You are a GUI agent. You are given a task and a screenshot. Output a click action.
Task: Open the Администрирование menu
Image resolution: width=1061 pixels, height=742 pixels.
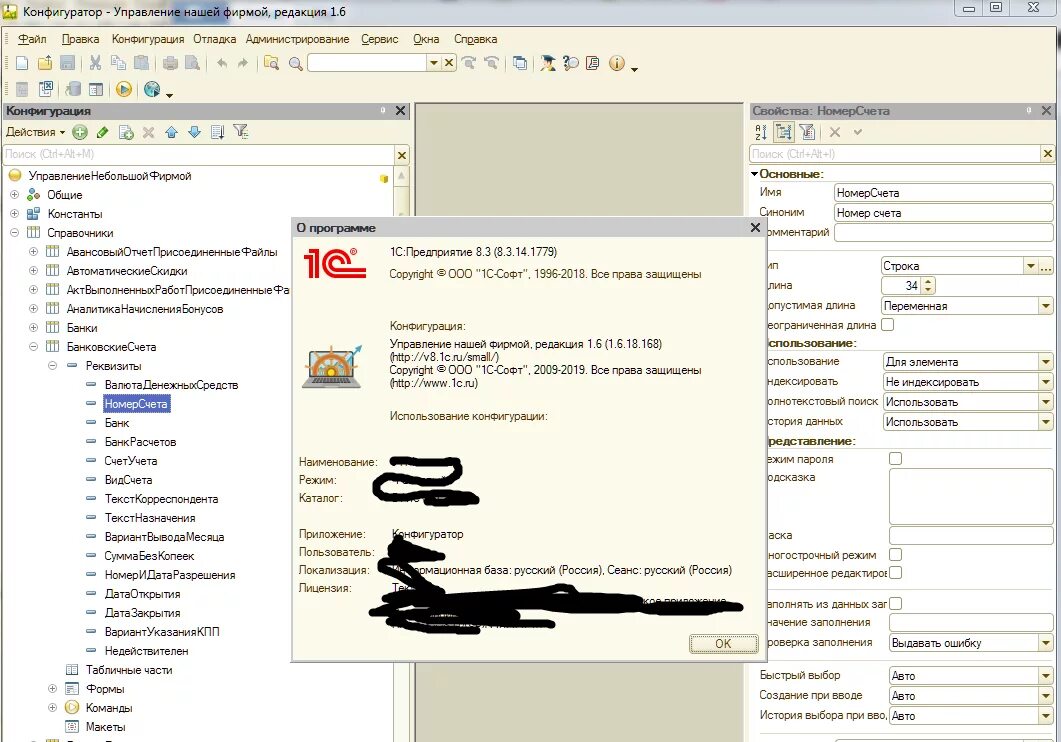[297, 39]
